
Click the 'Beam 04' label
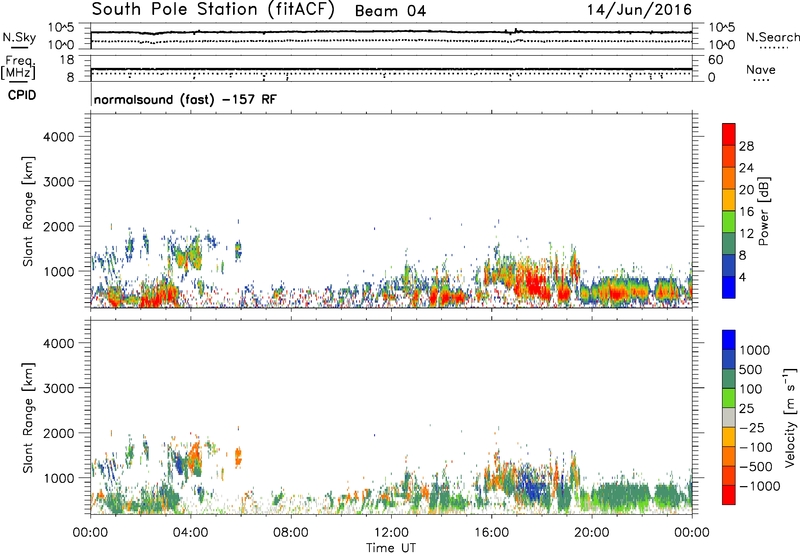390,11
